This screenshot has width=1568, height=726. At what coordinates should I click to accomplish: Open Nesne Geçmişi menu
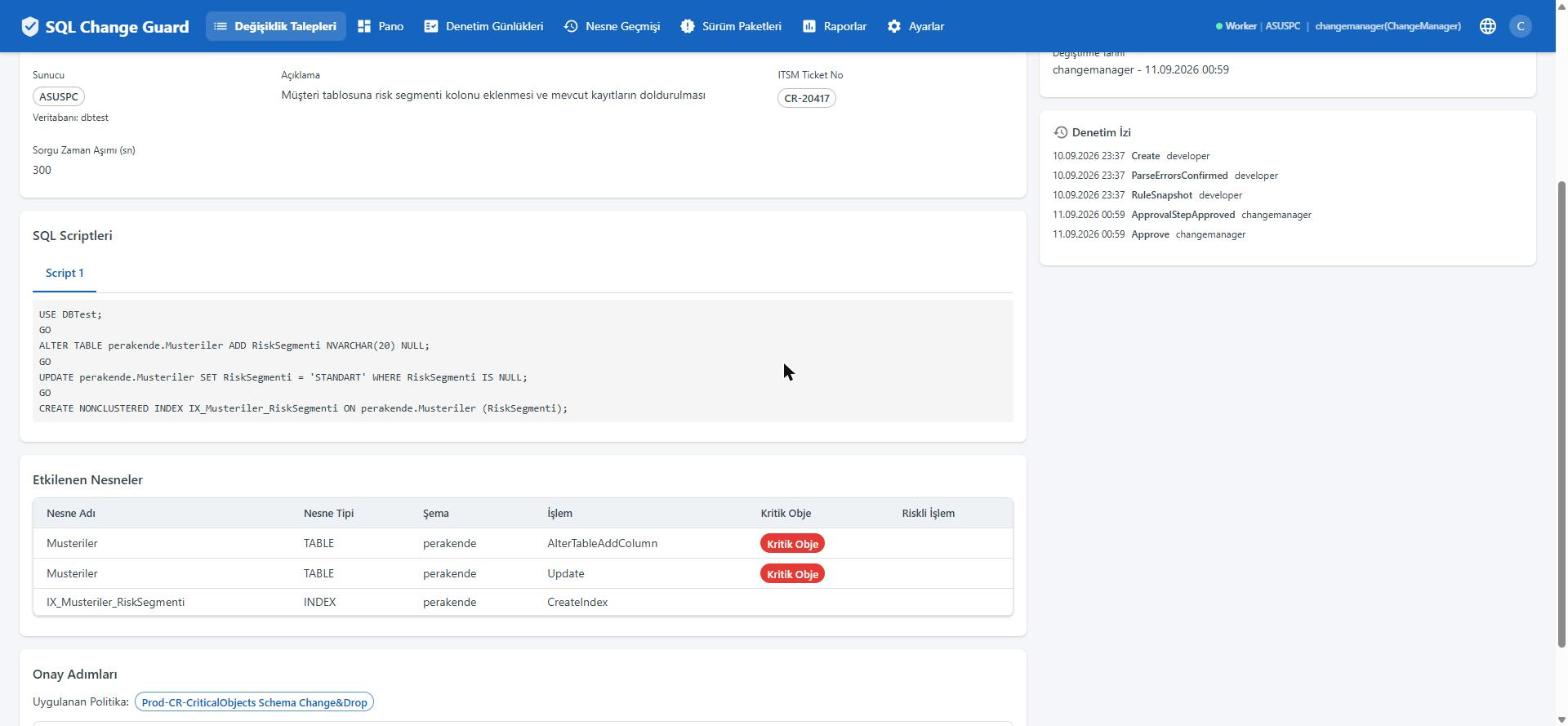[612, 26]
